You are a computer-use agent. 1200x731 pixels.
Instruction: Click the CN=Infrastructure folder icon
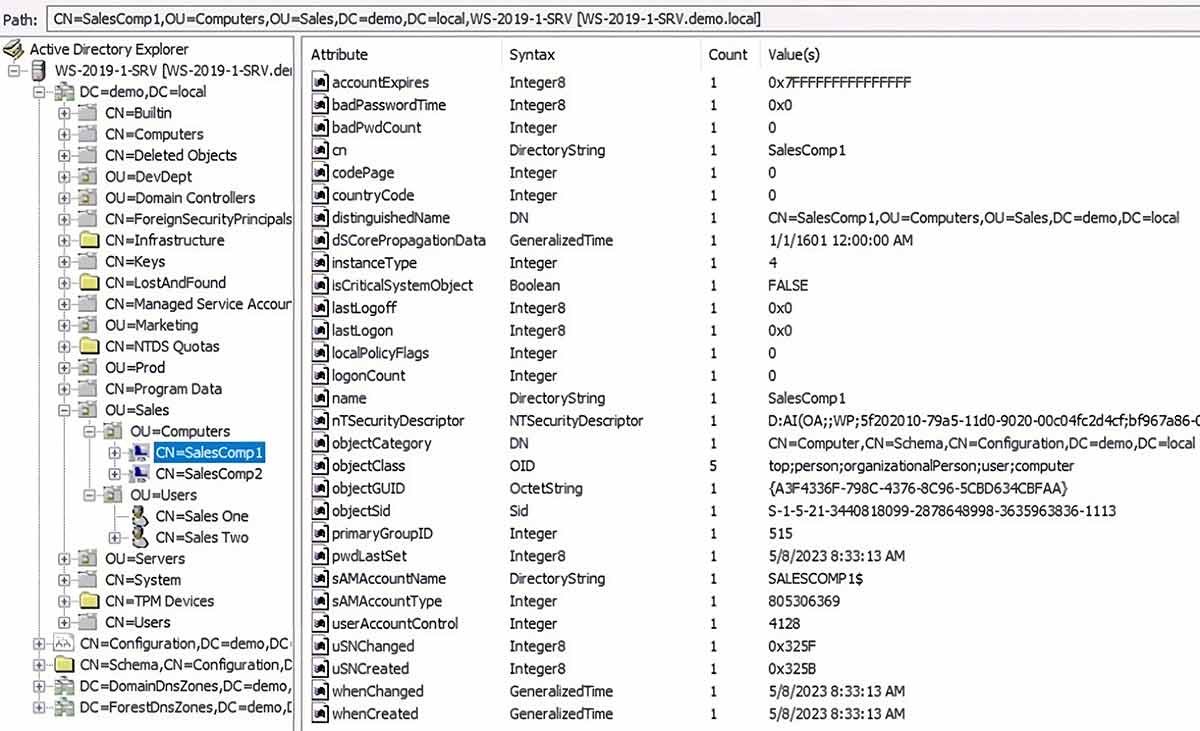click(x=89, y=240)
